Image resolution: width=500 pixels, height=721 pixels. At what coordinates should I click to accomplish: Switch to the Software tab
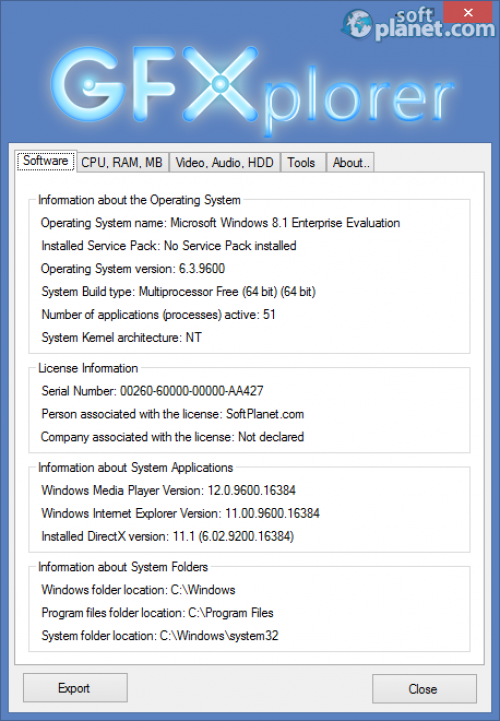[46, 161]
